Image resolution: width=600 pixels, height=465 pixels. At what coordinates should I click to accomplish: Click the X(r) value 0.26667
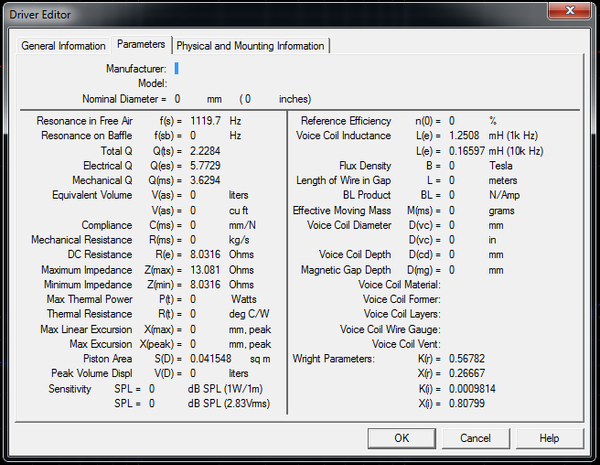coord(467,374)
